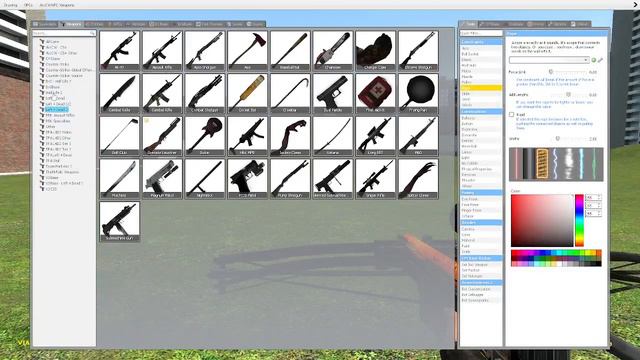The image size is (640, 360).
Task: Spawn the Cricket Bat weapon
Action: pyautogui.click(x=247, y=93)
